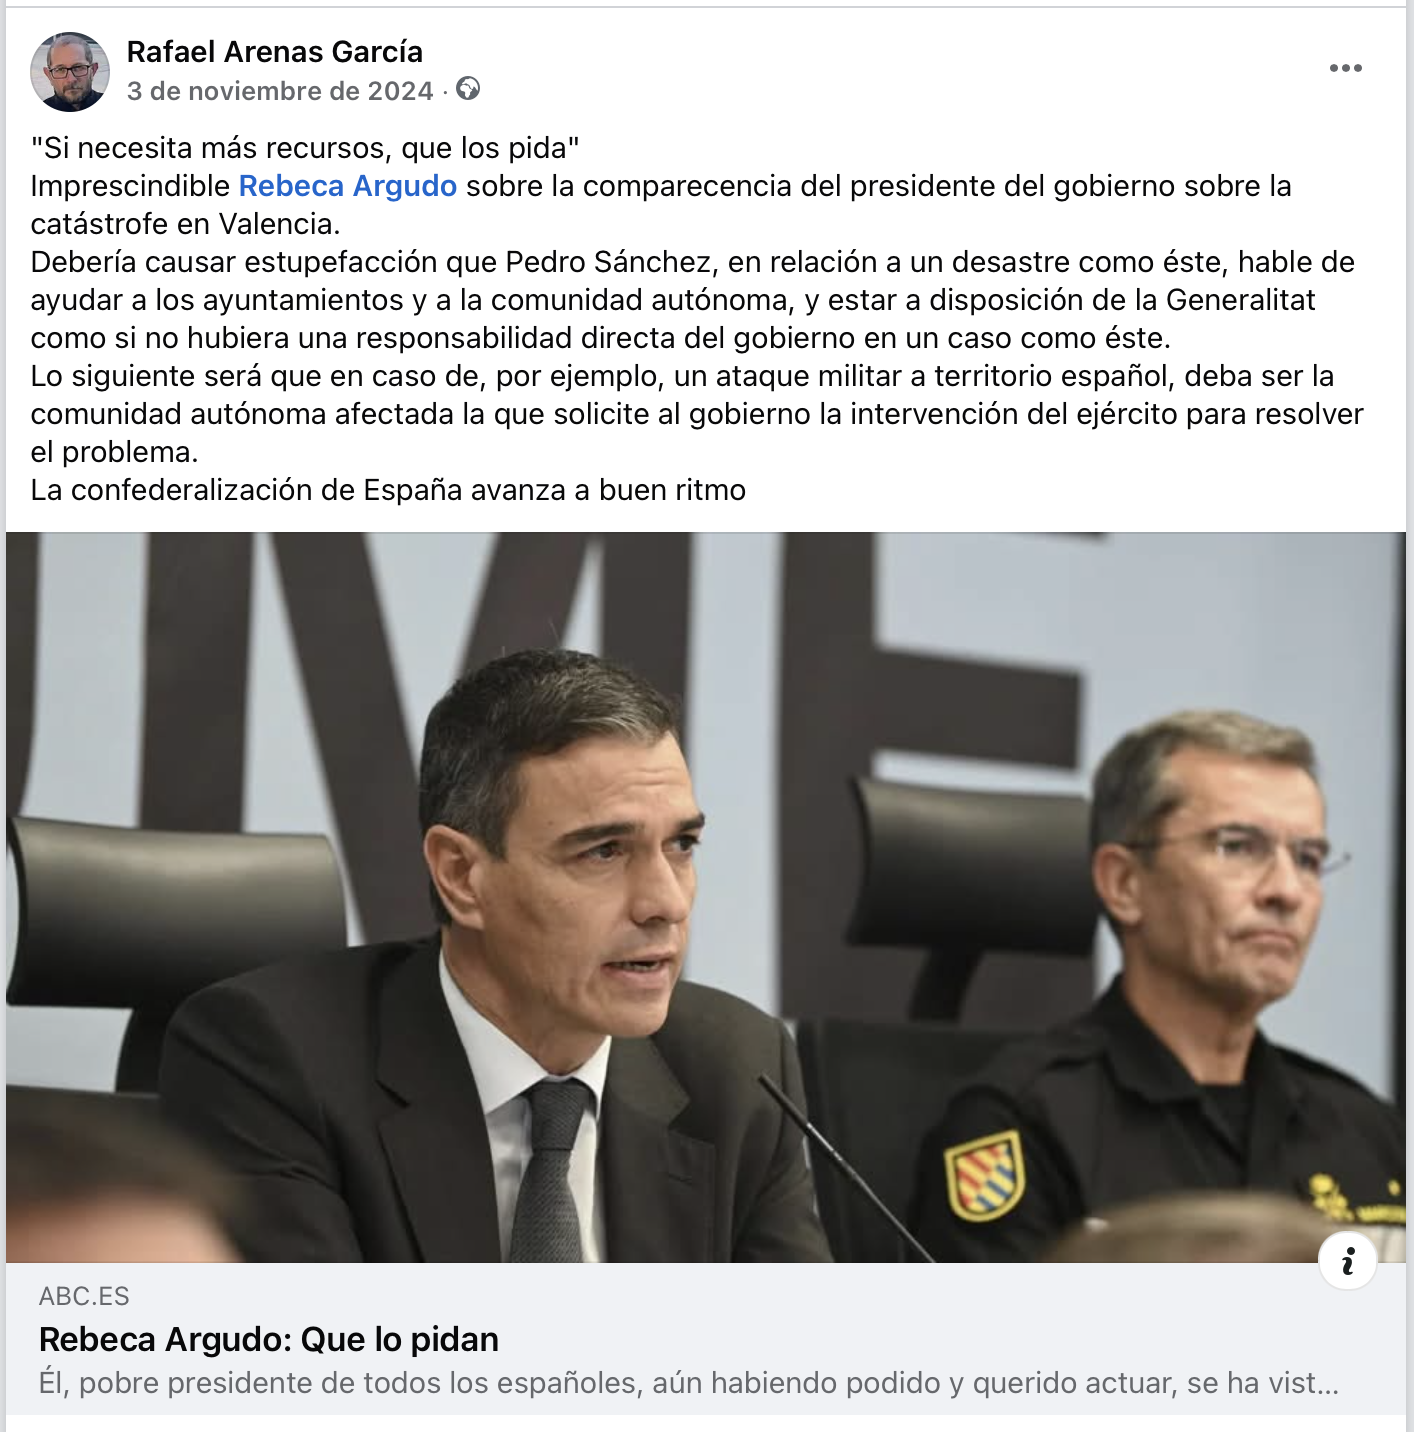Click the paragraph starting 'Lo siguiente será'
This screenshot has width=1414, height=1432.
697,414
